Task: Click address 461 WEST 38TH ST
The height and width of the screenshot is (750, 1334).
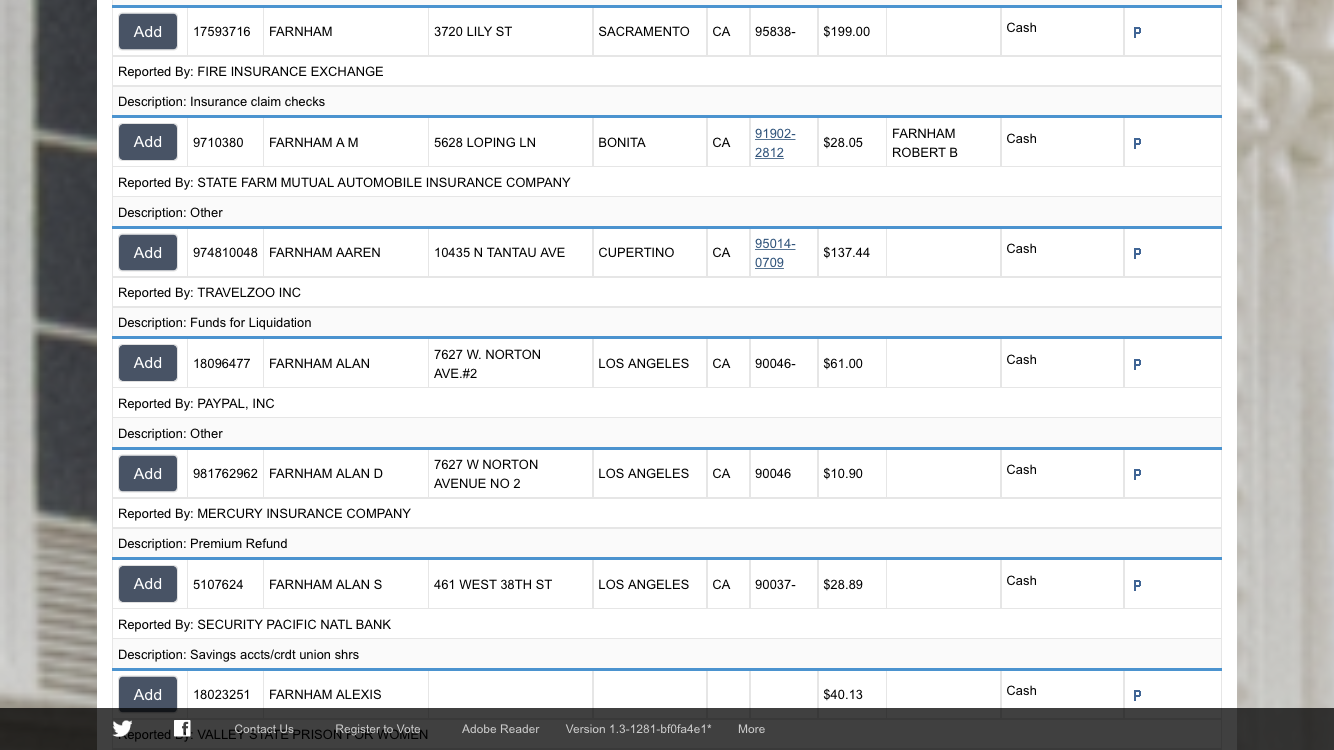Action: pos(493,585)
